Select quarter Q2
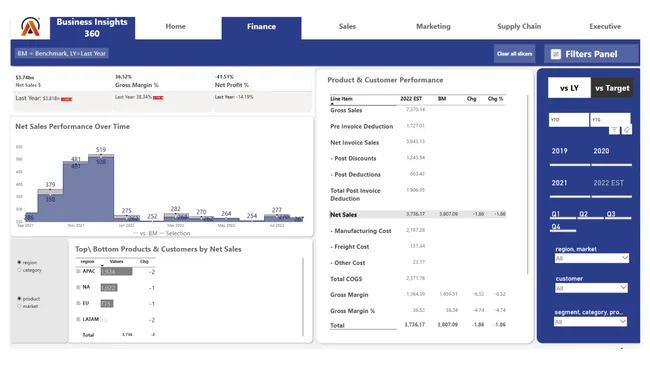The height and width of the screenshot is (366, 650). [590, 214]
